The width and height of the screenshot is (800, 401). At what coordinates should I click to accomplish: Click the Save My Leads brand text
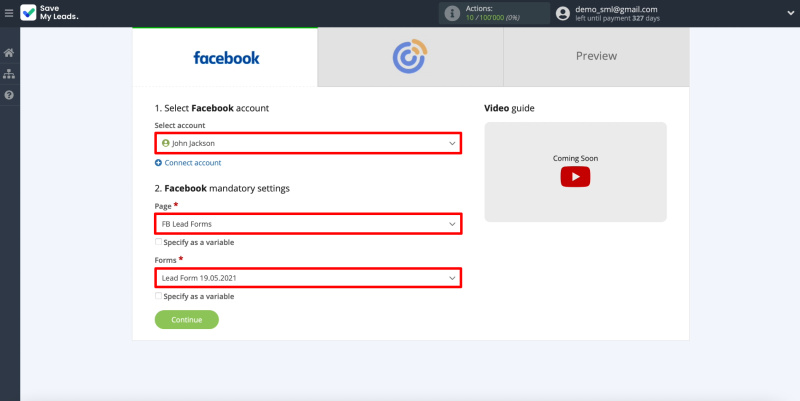tap(59, 13)
